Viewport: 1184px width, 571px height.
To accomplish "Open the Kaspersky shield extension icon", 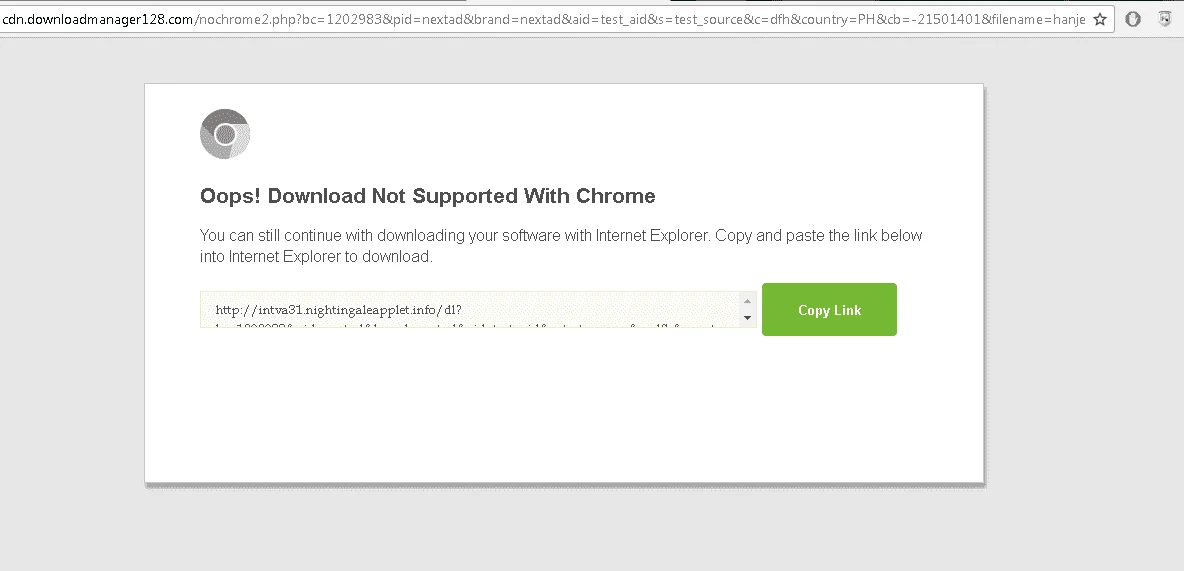I will (1164, 19).
